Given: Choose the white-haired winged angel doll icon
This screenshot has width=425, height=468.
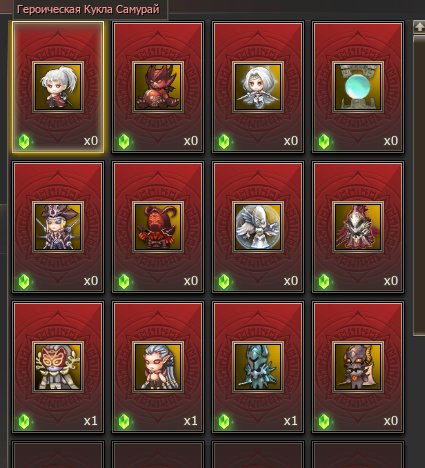Looking at the screenshot, I should tap(258, 87).
